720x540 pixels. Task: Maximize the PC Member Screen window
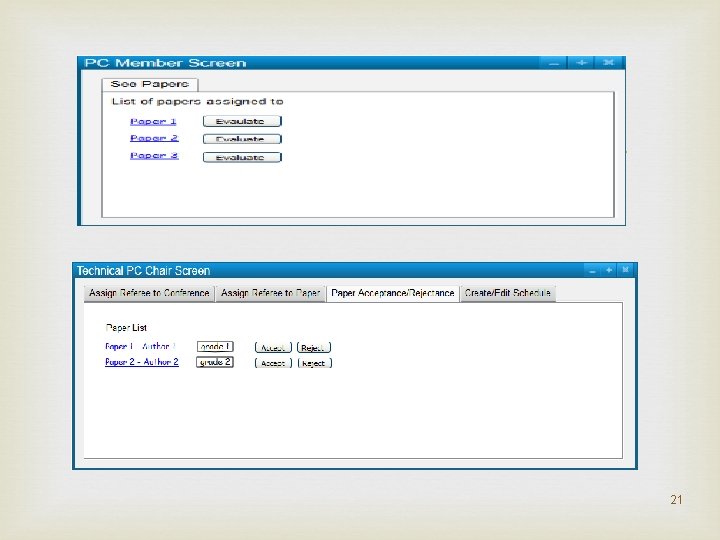click(581, 62)
